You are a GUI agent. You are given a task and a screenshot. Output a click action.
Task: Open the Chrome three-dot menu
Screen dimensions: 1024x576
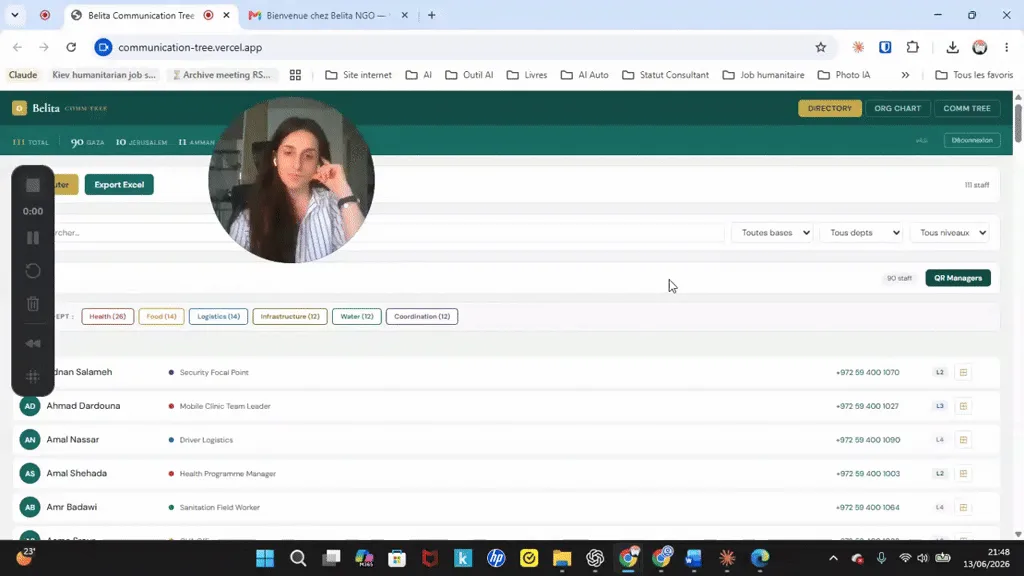[1006, 47]
